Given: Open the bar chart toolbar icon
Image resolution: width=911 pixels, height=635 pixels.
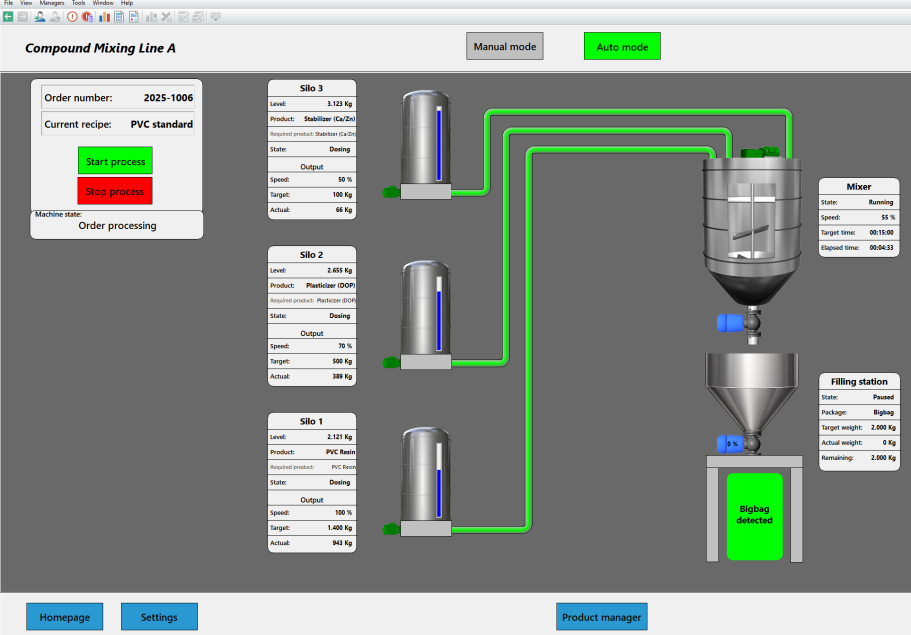Looking at the screenshot, I should (x=104, y=17).
